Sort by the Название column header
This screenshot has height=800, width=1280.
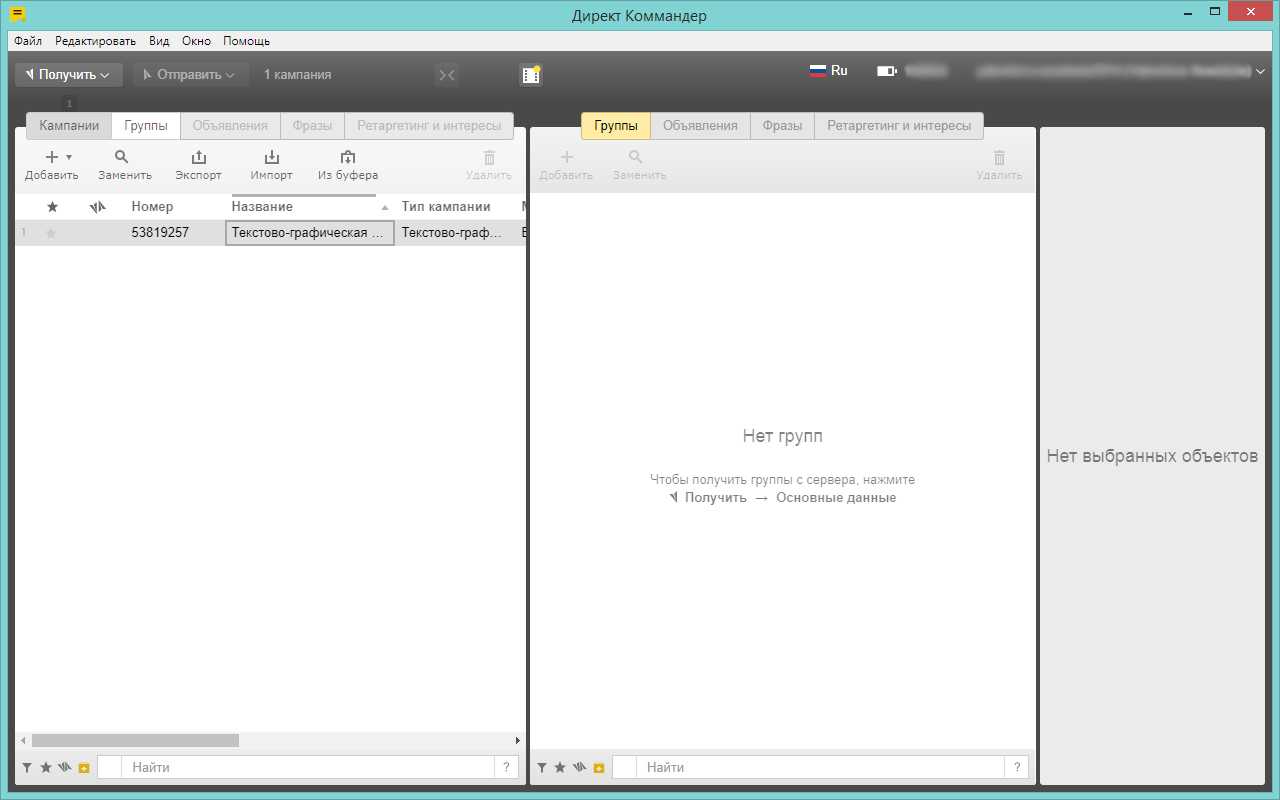point(262,207)
